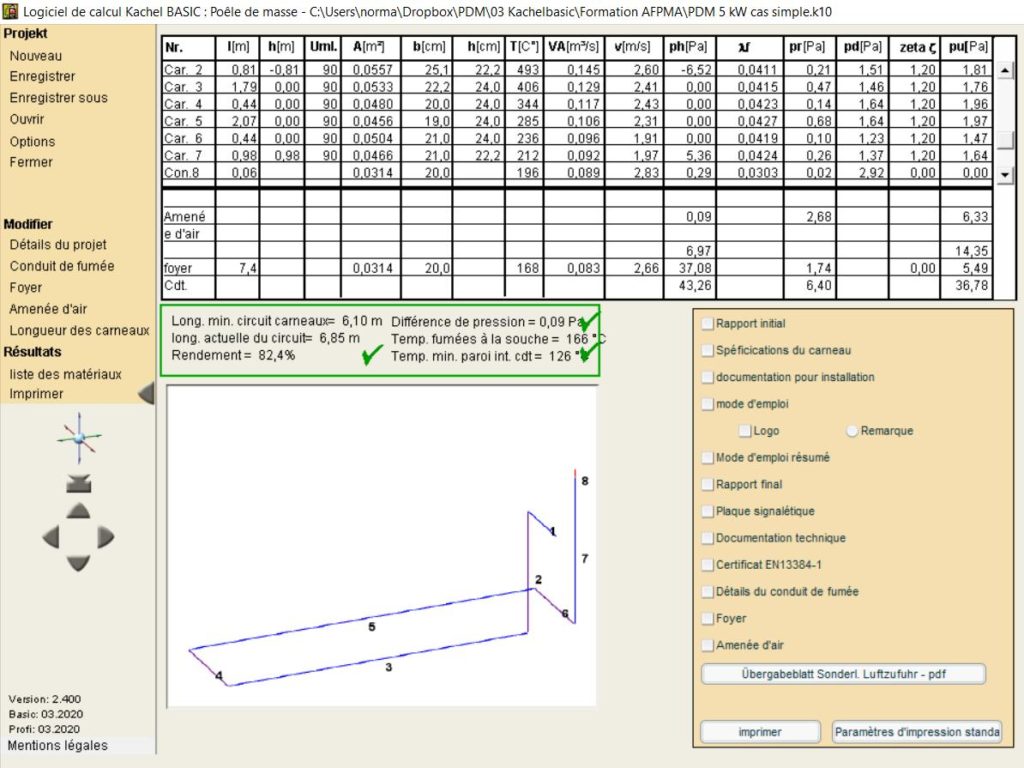The width and height of the screenshot is (1024, 768).
Task: Click the table scrollbar thumb
Action: [x=1005, y=138]
